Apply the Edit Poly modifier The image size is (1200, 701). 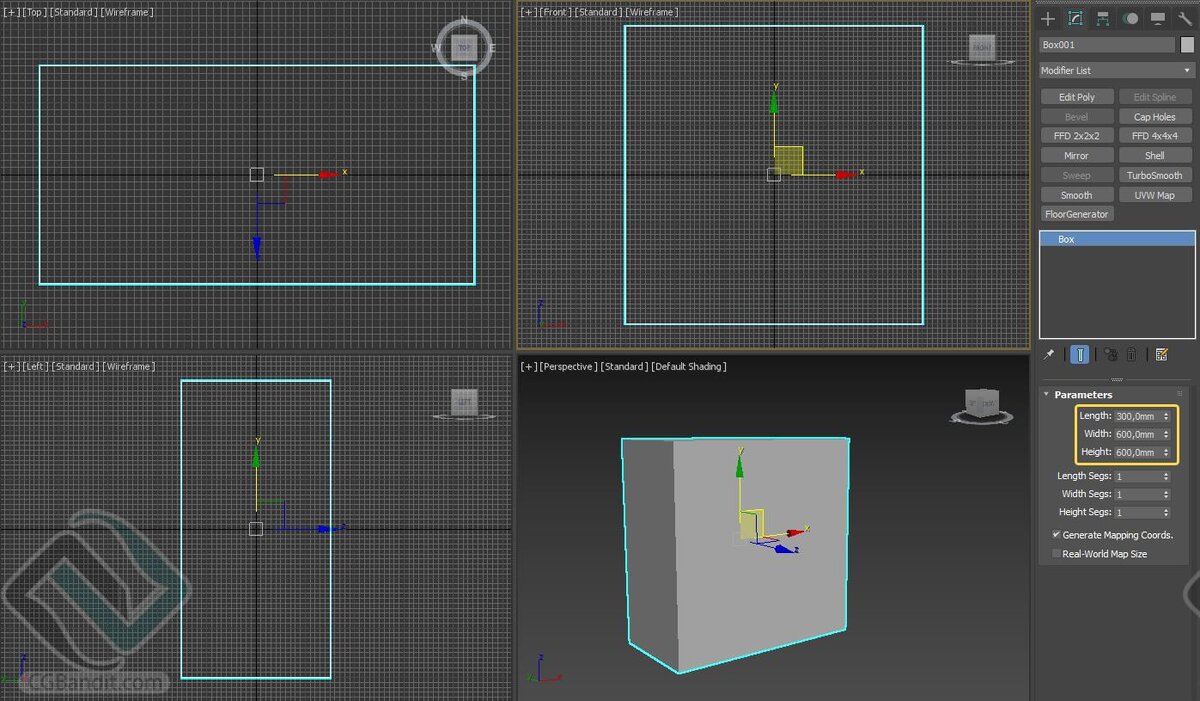(1077, 97)
